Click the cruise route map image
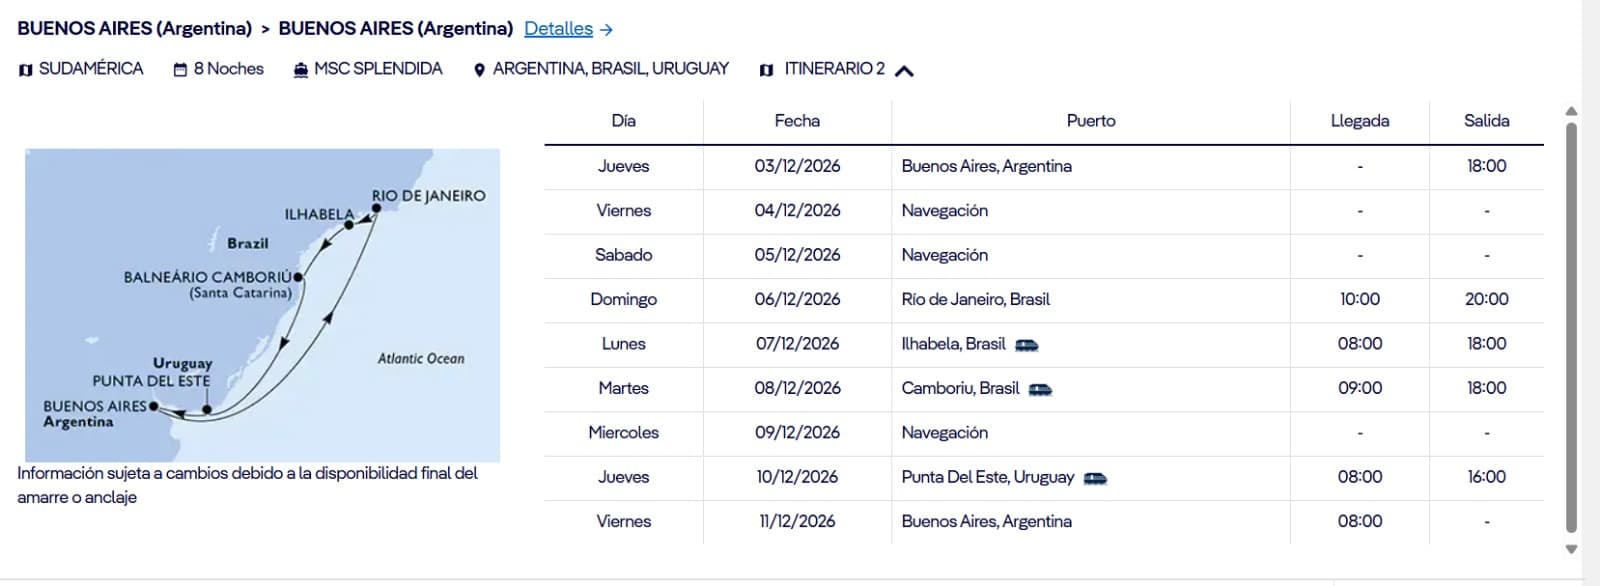 [262, 304]
